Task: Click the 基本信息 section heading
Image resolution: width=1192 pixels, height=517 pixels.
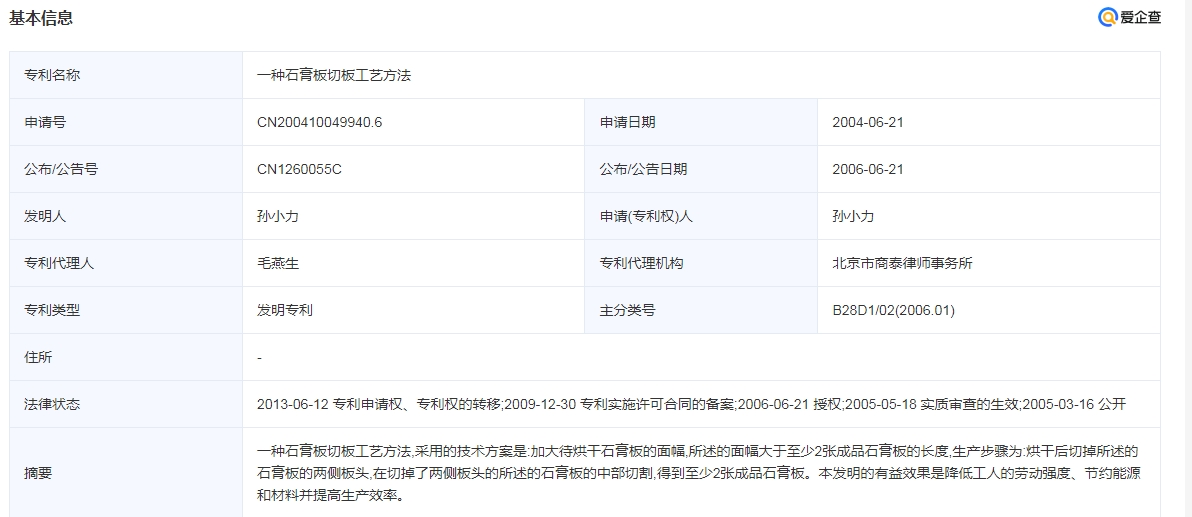Action: [x=41, y=18]
